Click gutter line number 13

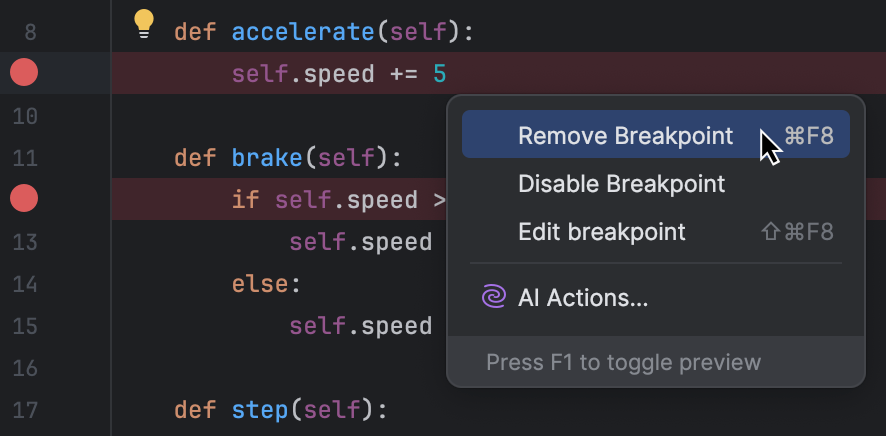click(x=26, y=242)
